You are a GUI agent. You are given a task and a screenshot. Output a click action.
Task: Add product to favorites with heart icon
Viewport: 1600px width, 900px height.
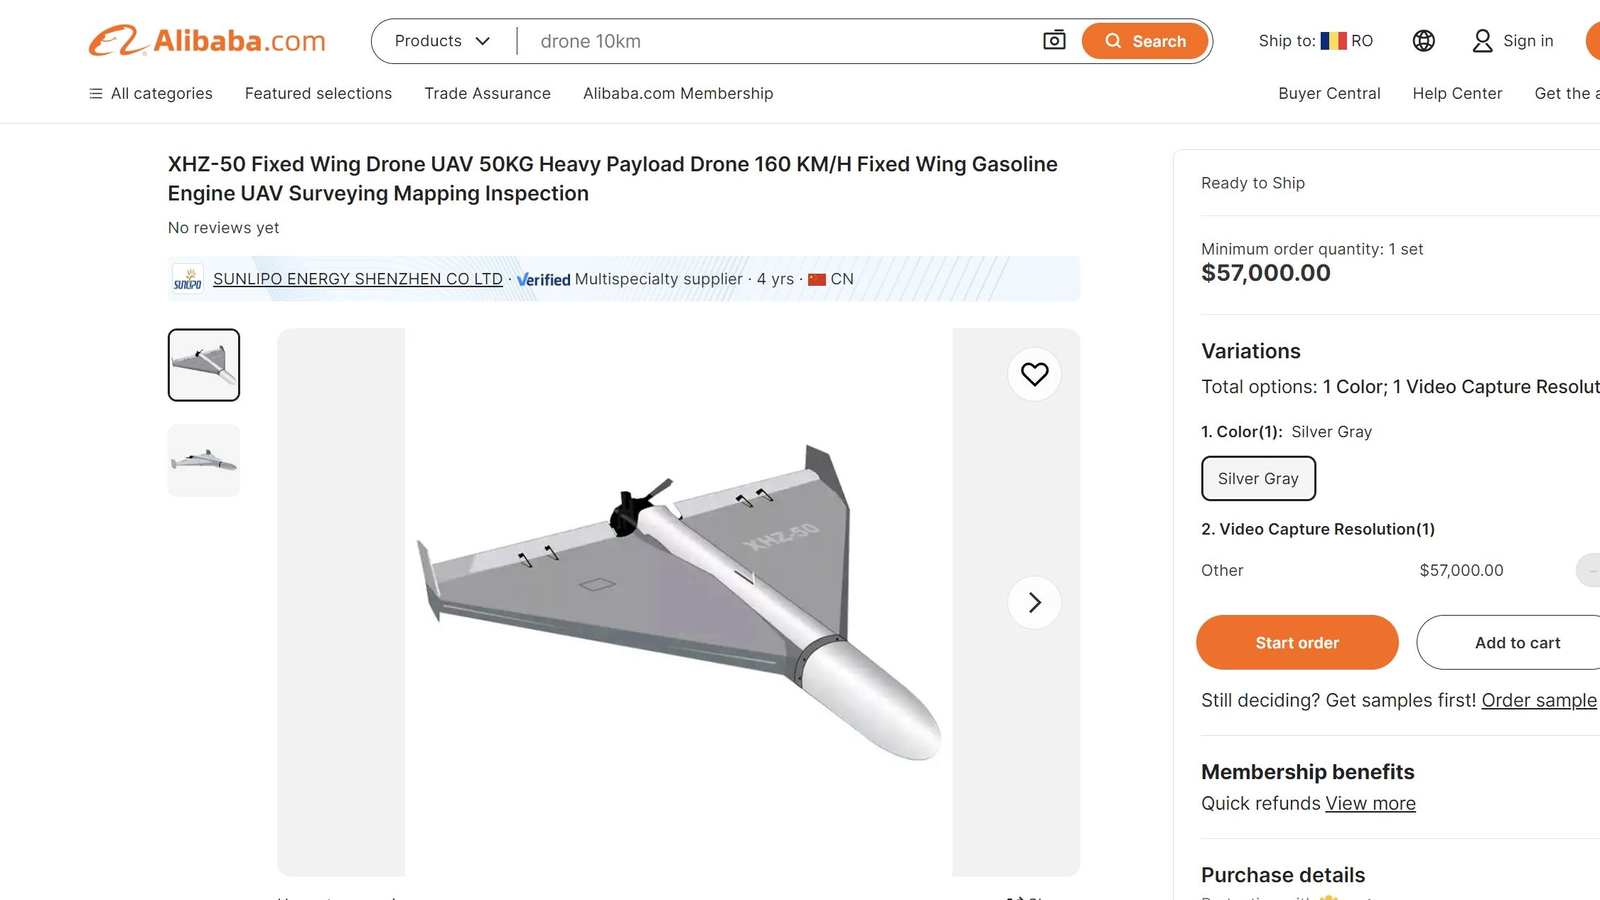1034,374
